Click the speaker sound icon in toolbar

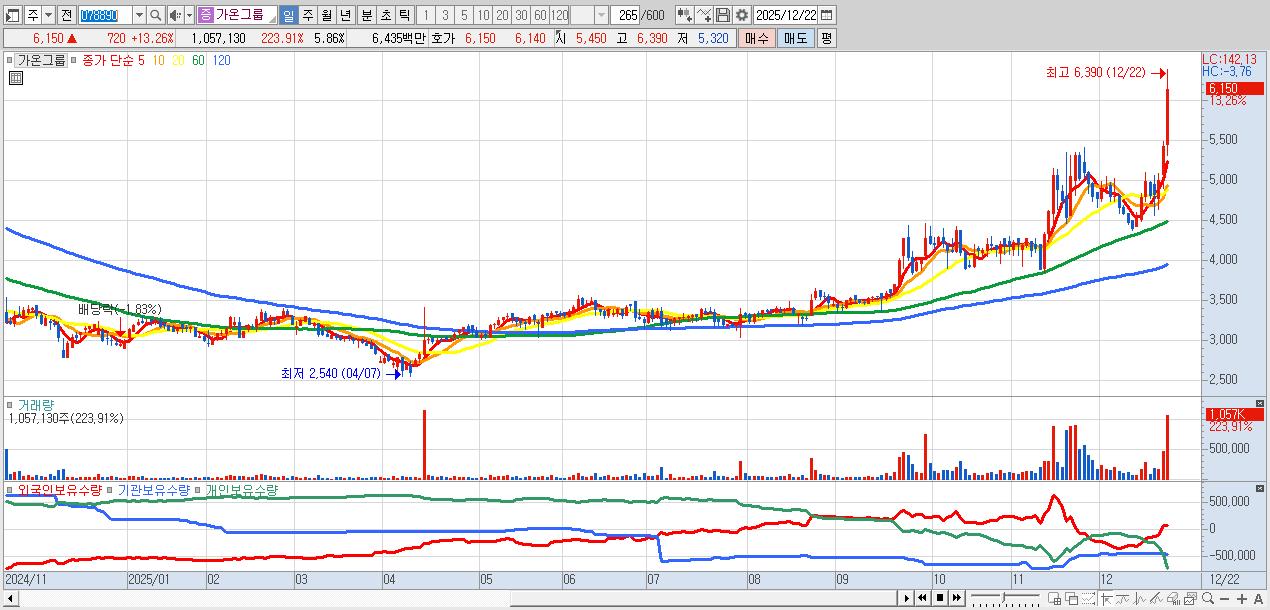tap(175, 15)
